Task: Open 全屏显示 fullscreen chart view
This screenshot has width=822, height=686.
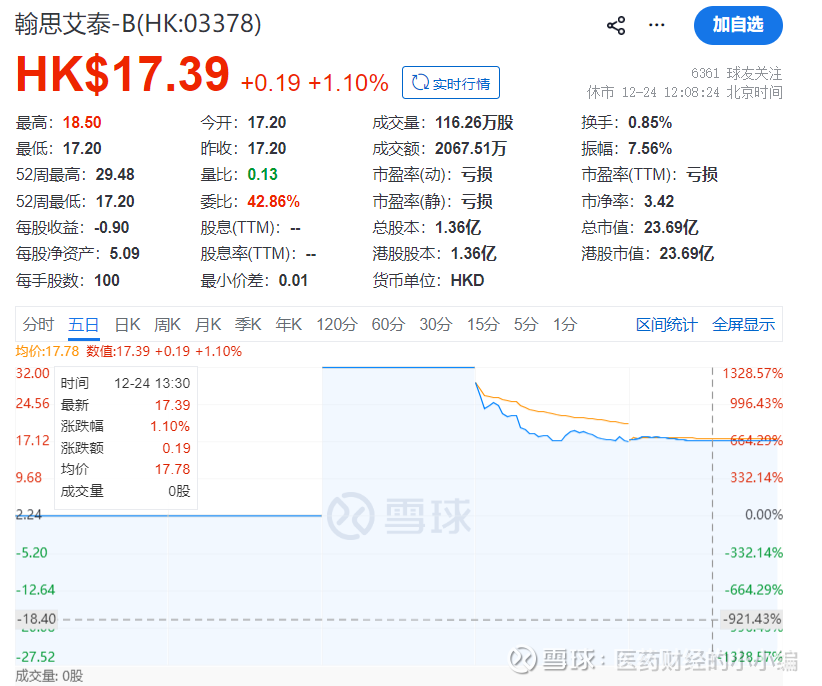Action: tap(743, 324)
